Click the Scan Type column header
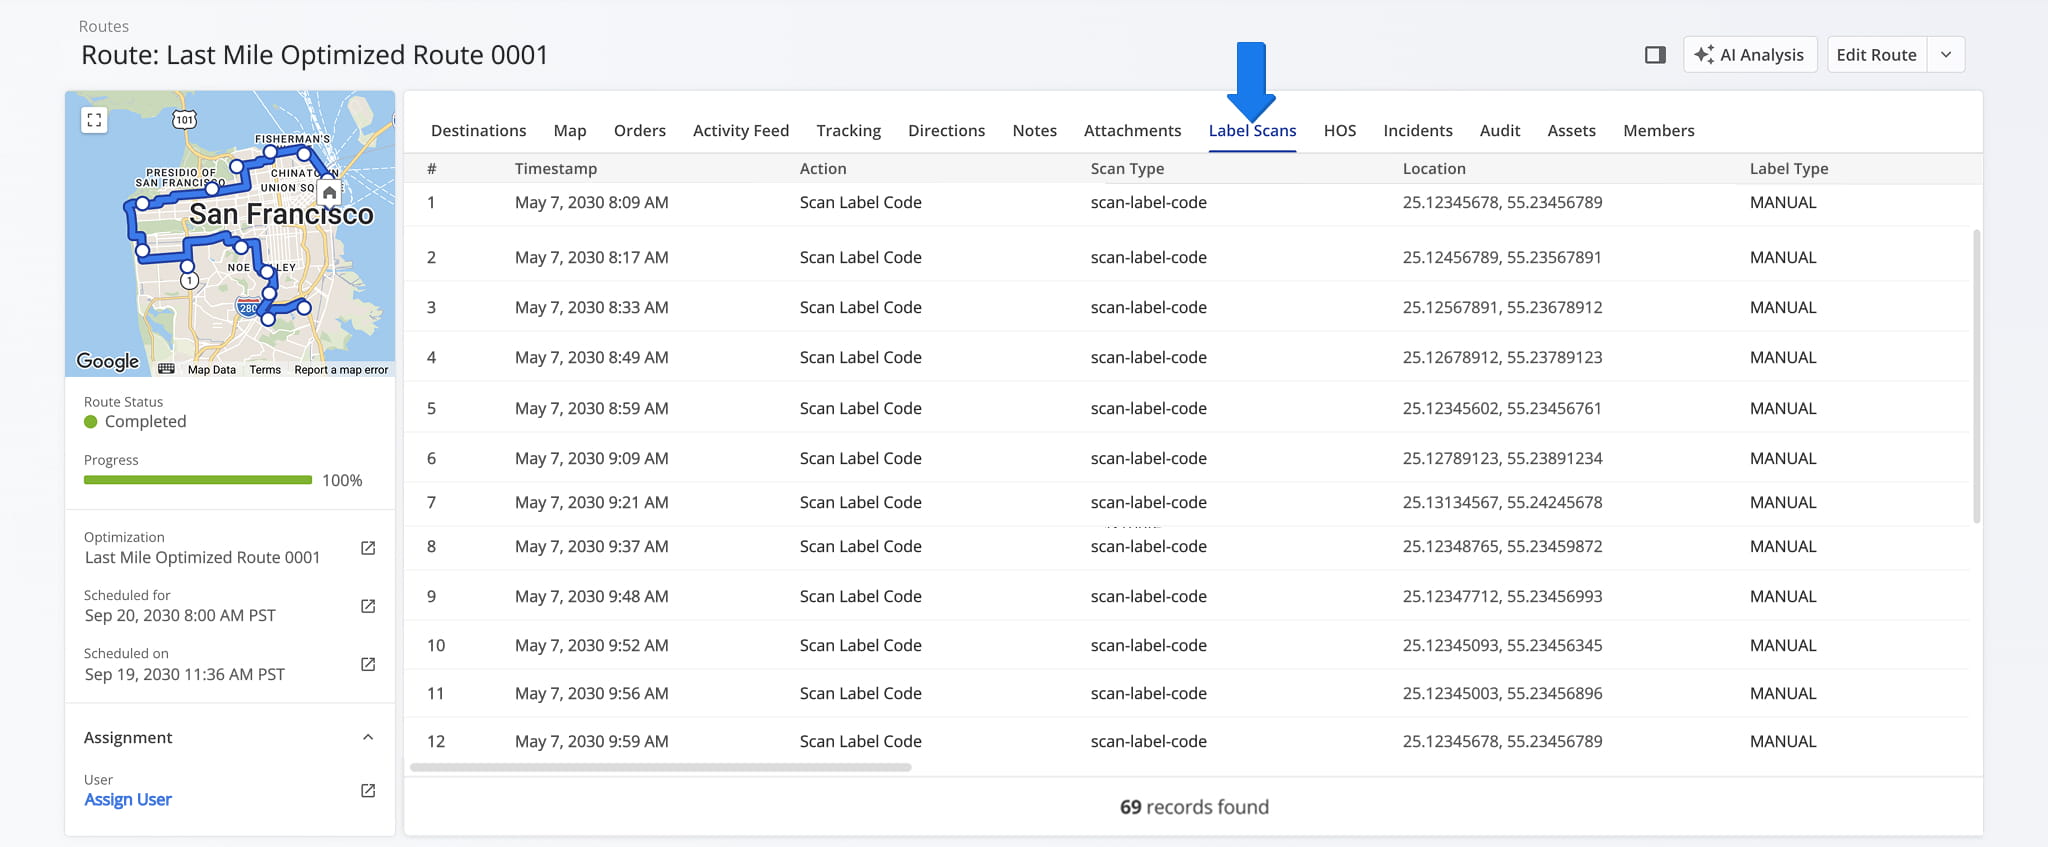The width and height of the screenshot is (2048, 847). 1127,168
